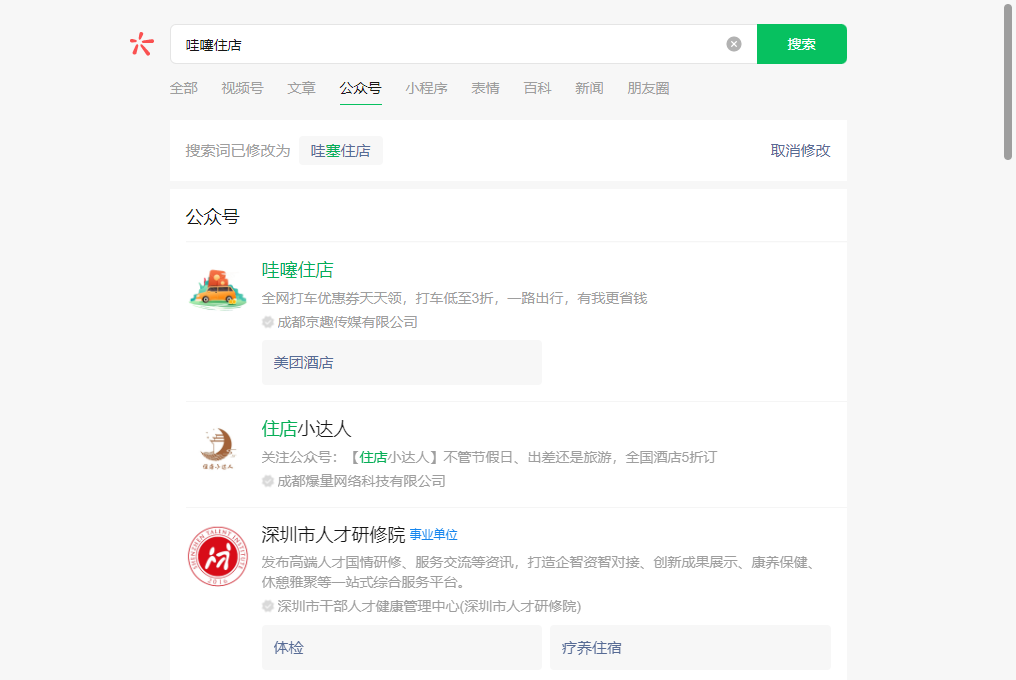
Task: Click the vertical scrollbar thumb
Action: (1008, 80)
